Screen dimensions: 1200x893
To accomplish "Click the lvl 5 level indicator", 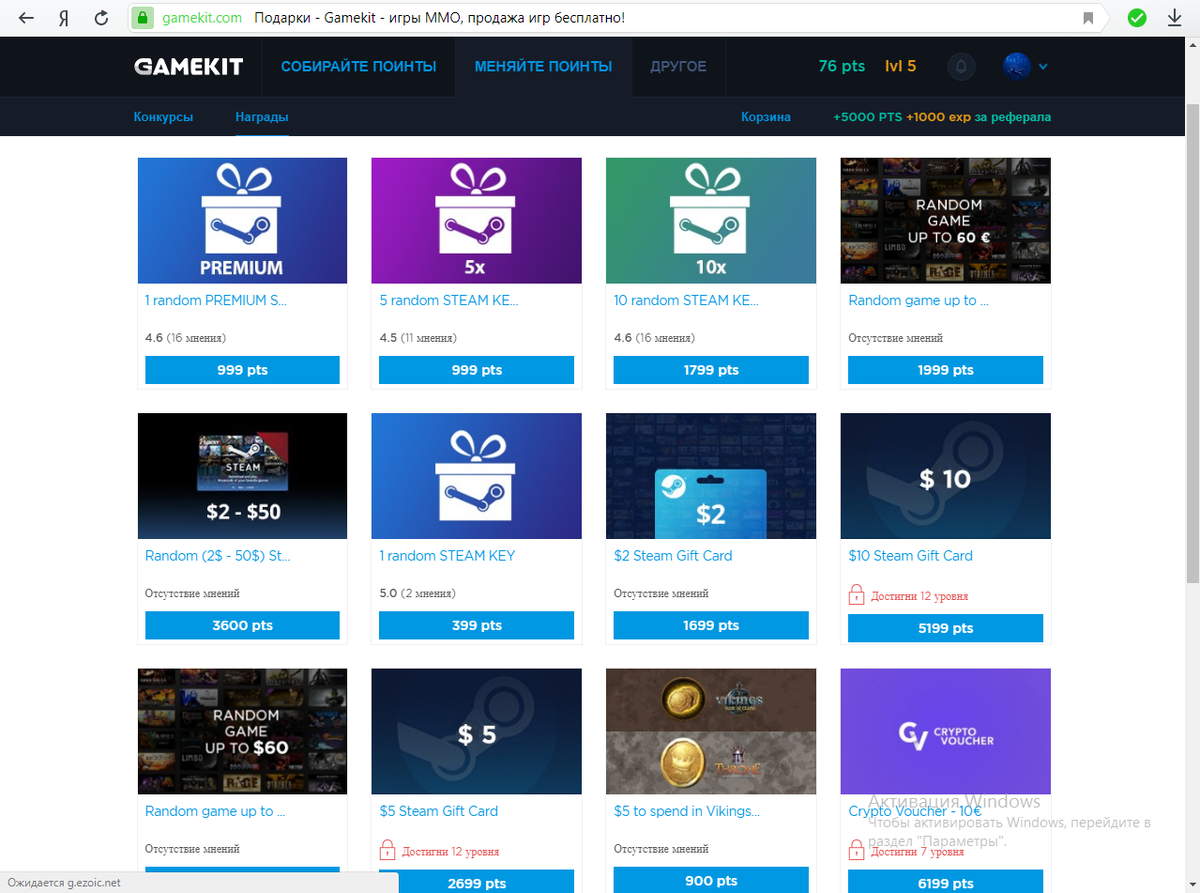I will pos(900,67).
